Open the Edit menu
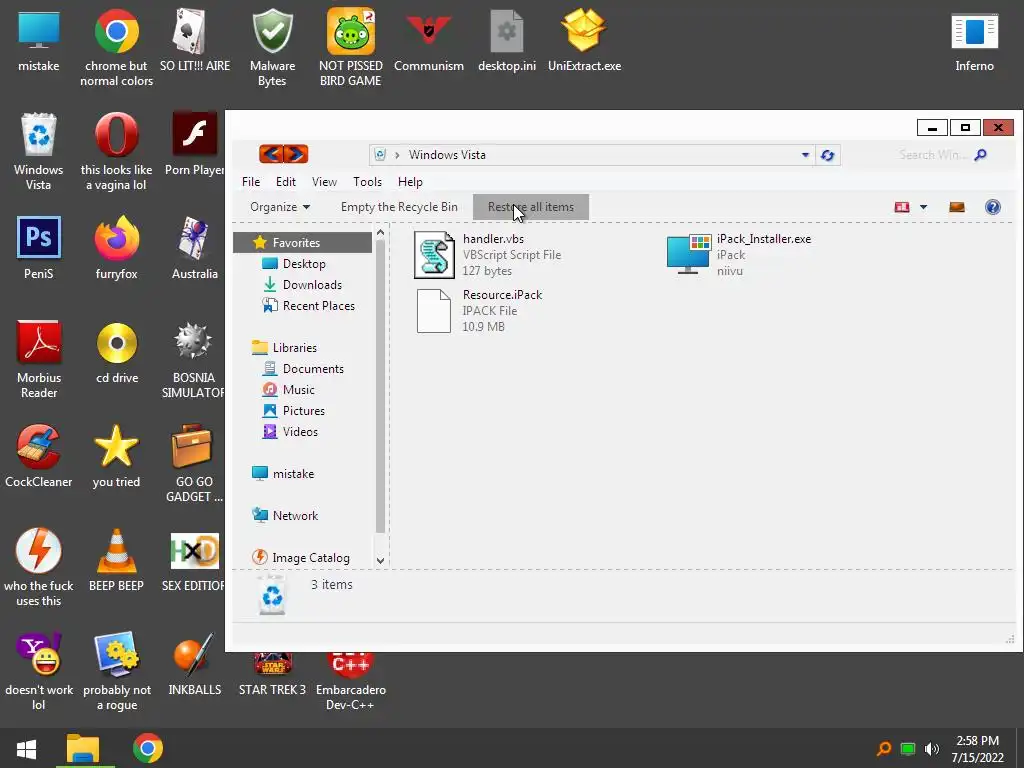The width and height of the screenshot is (1024, 768). click(285, 182)
